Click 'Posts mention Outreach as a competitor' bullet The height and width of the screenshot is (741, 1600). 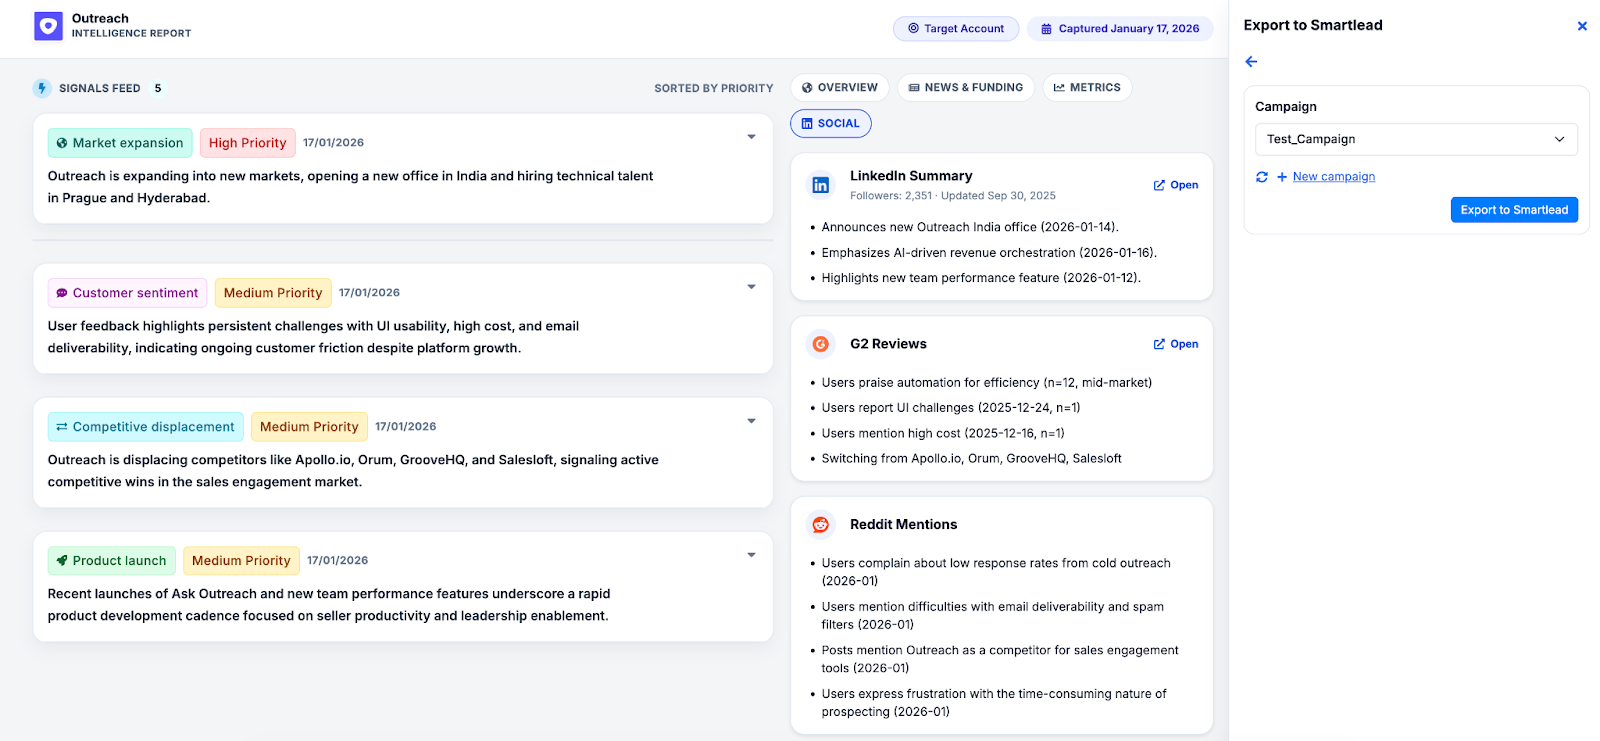click(x=1000, y=659)
